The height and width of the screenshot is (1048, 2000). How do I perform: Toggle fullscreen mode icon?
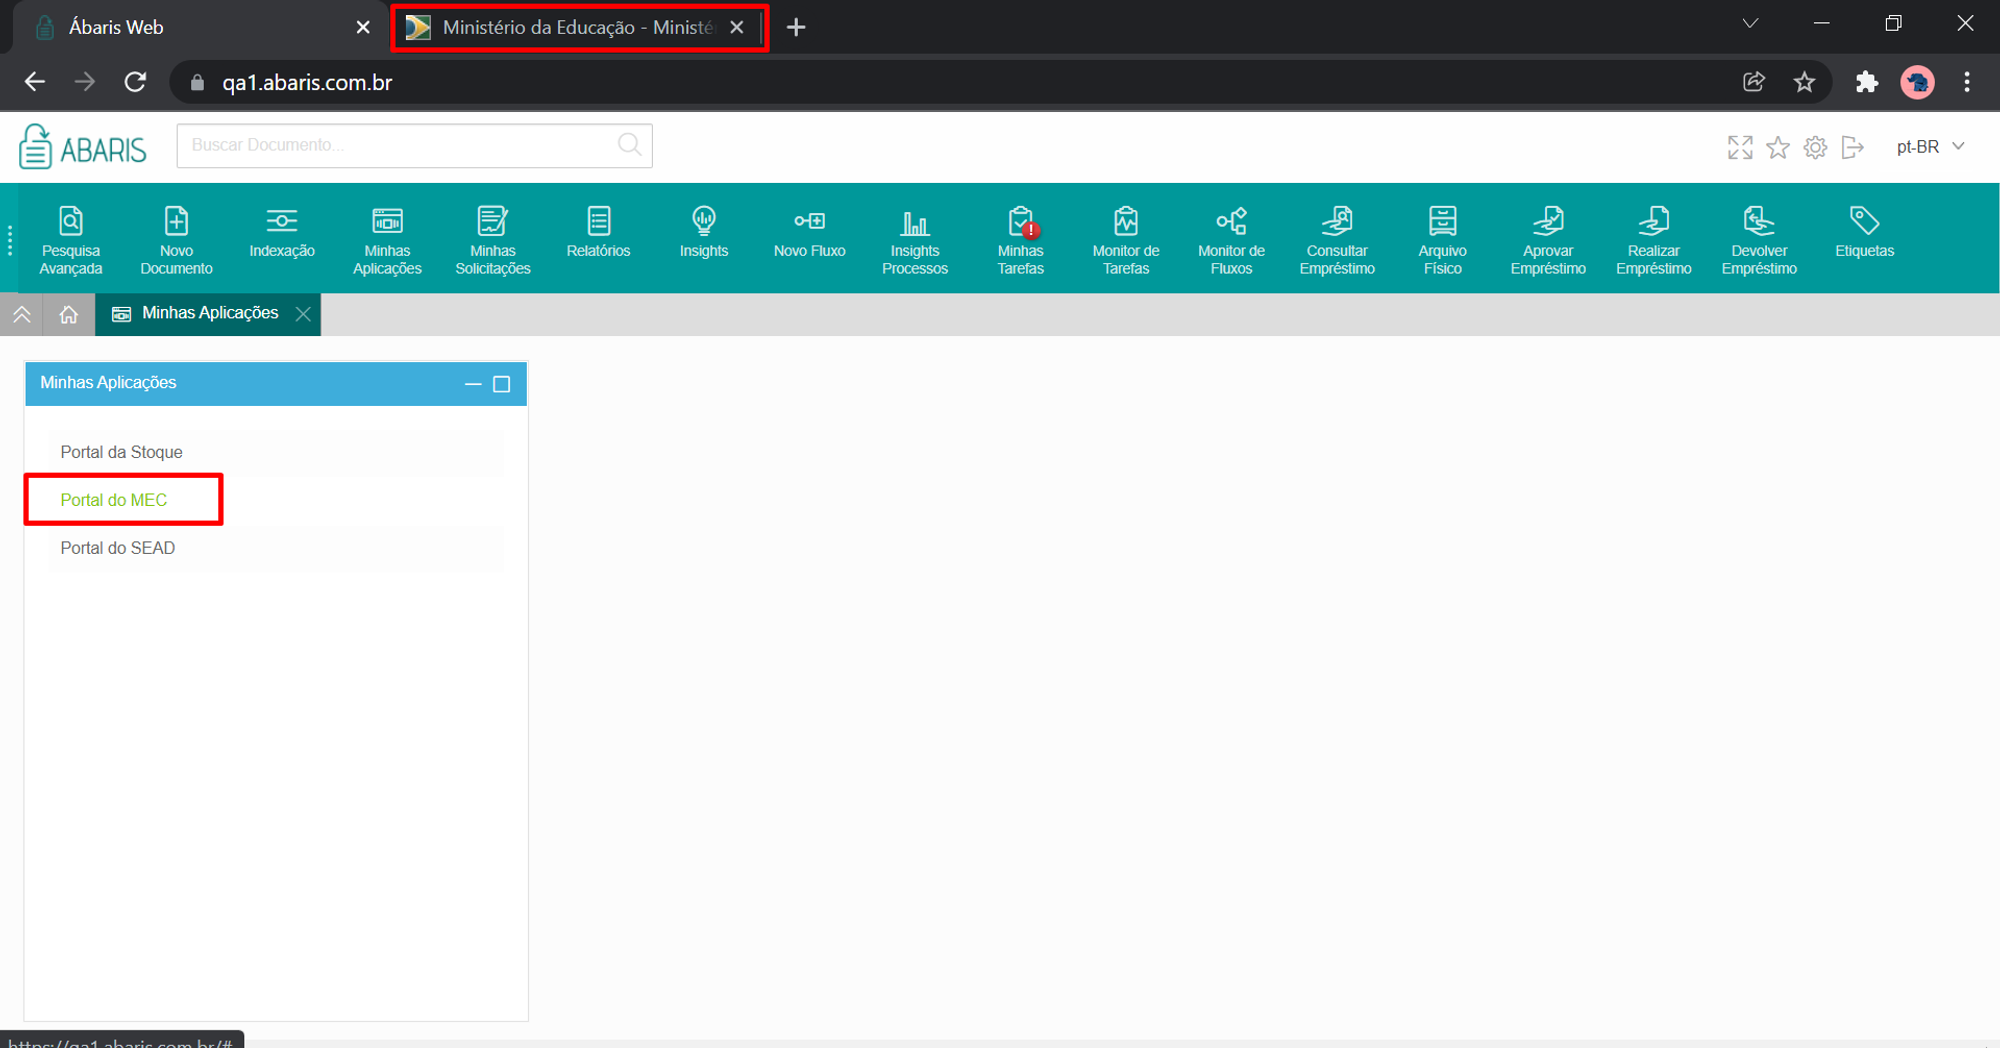point(1740,147)
